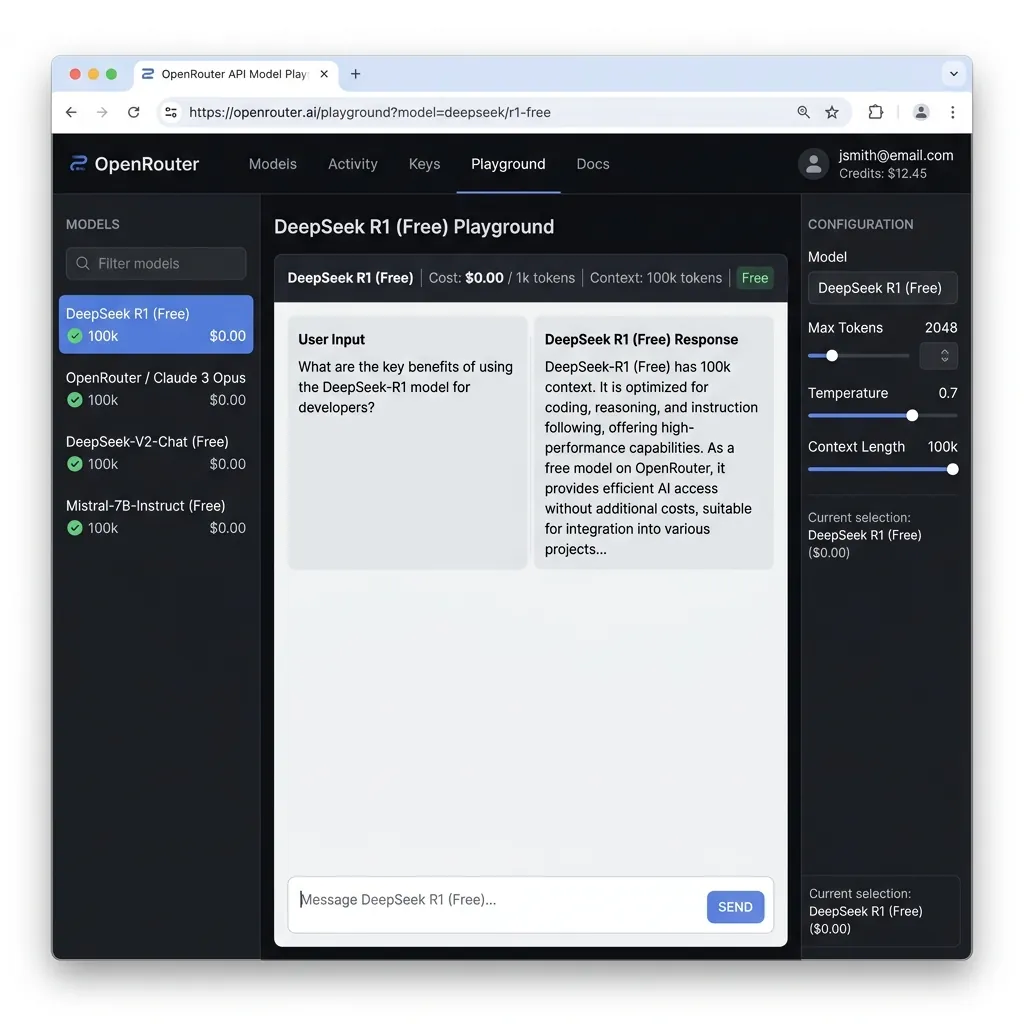Image resolution: width=1024 pixels, height=1024 pixels.
Task: Click jsmith@email.com account text
Action: (895, 155)
